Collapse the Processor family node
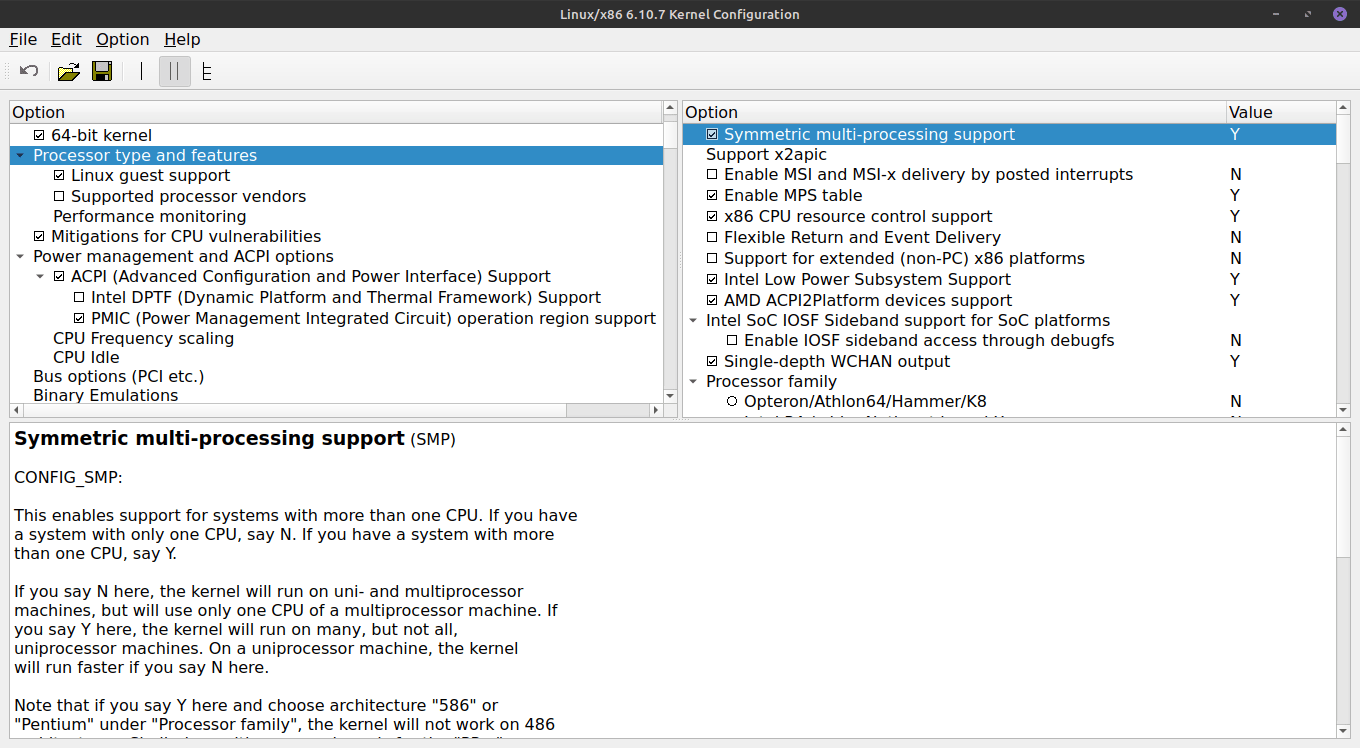 [x=693, y=382]
